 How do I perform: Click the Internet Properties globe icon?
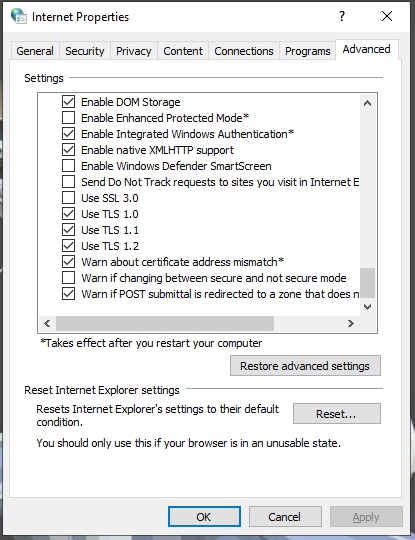coord(19,16)
